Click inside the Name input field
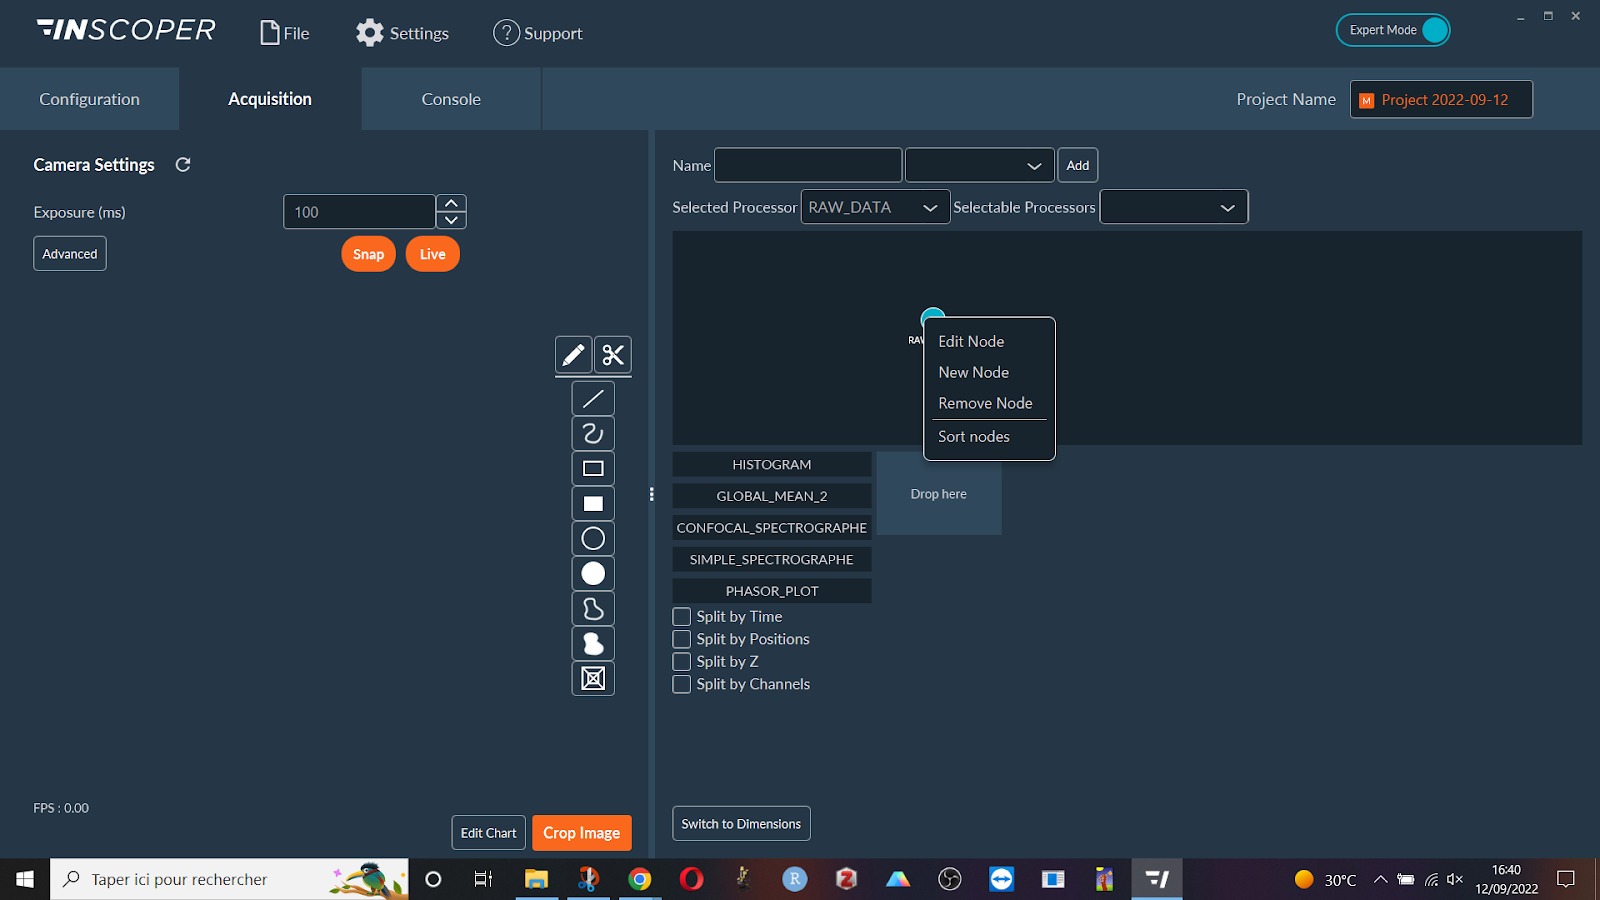This screenshot has height=900, width=1600. point(807,165)
